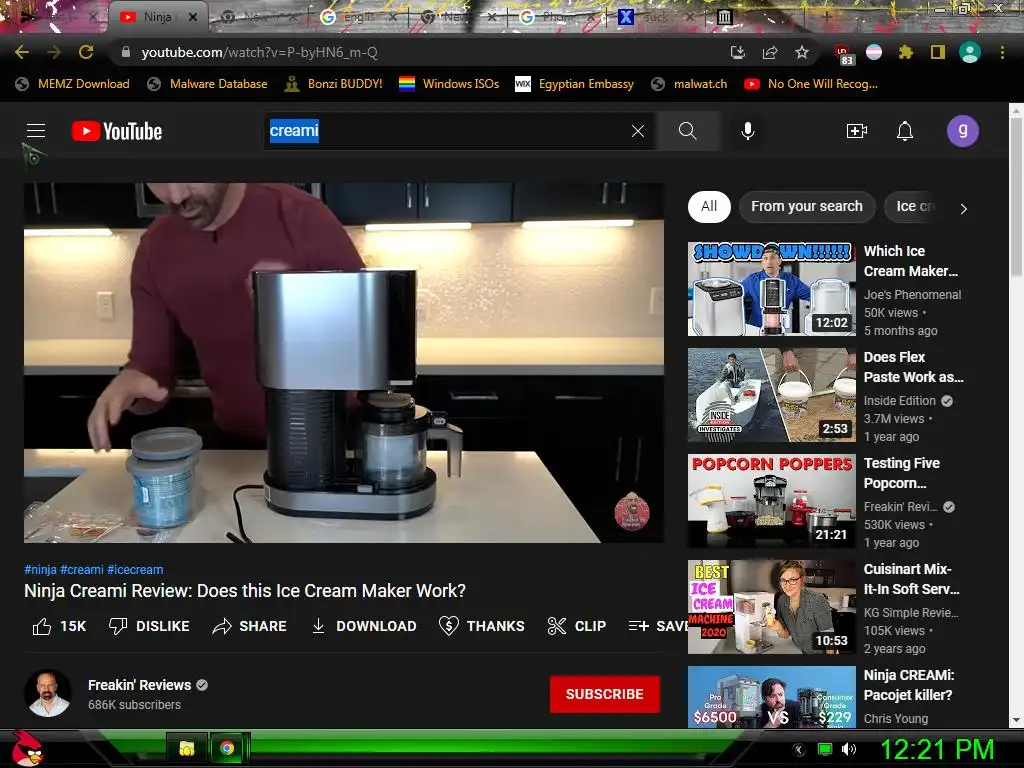Open the MEMZ Download bookmark

72,84
